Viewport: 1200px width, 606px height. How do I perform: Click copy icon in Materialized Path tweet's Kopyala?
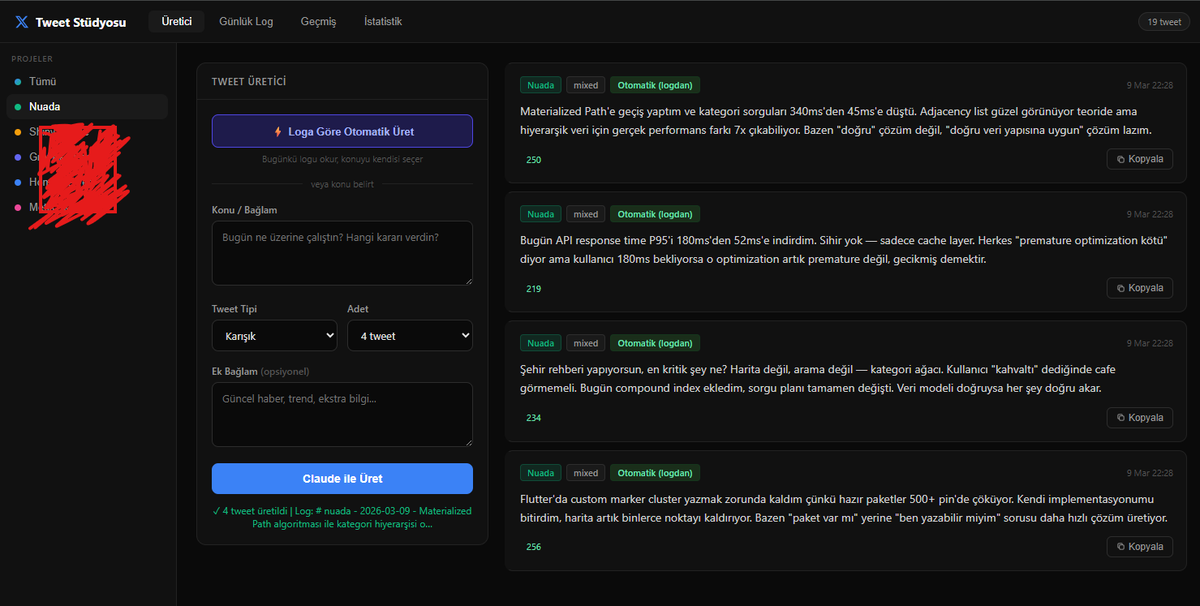coord(1121,159)
